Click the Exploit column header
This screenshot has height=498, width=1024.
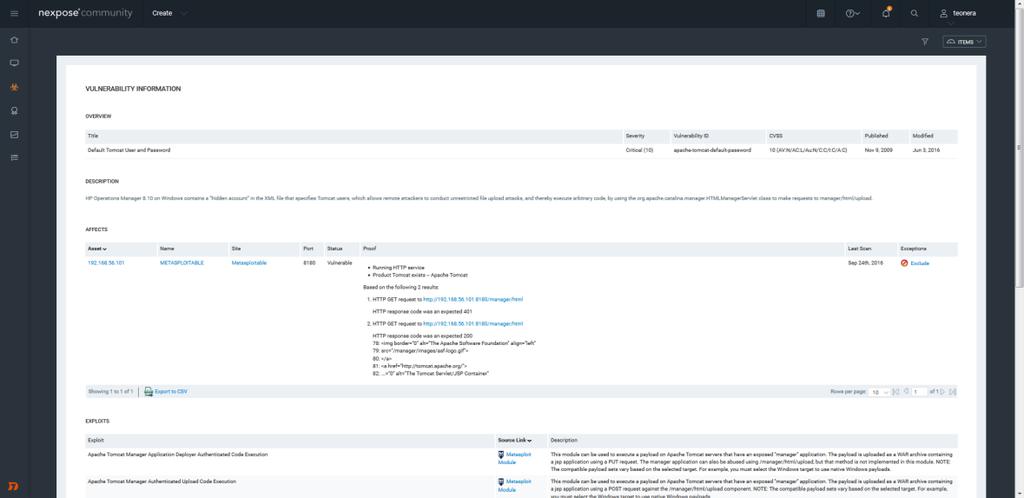[x=95, y=441]
